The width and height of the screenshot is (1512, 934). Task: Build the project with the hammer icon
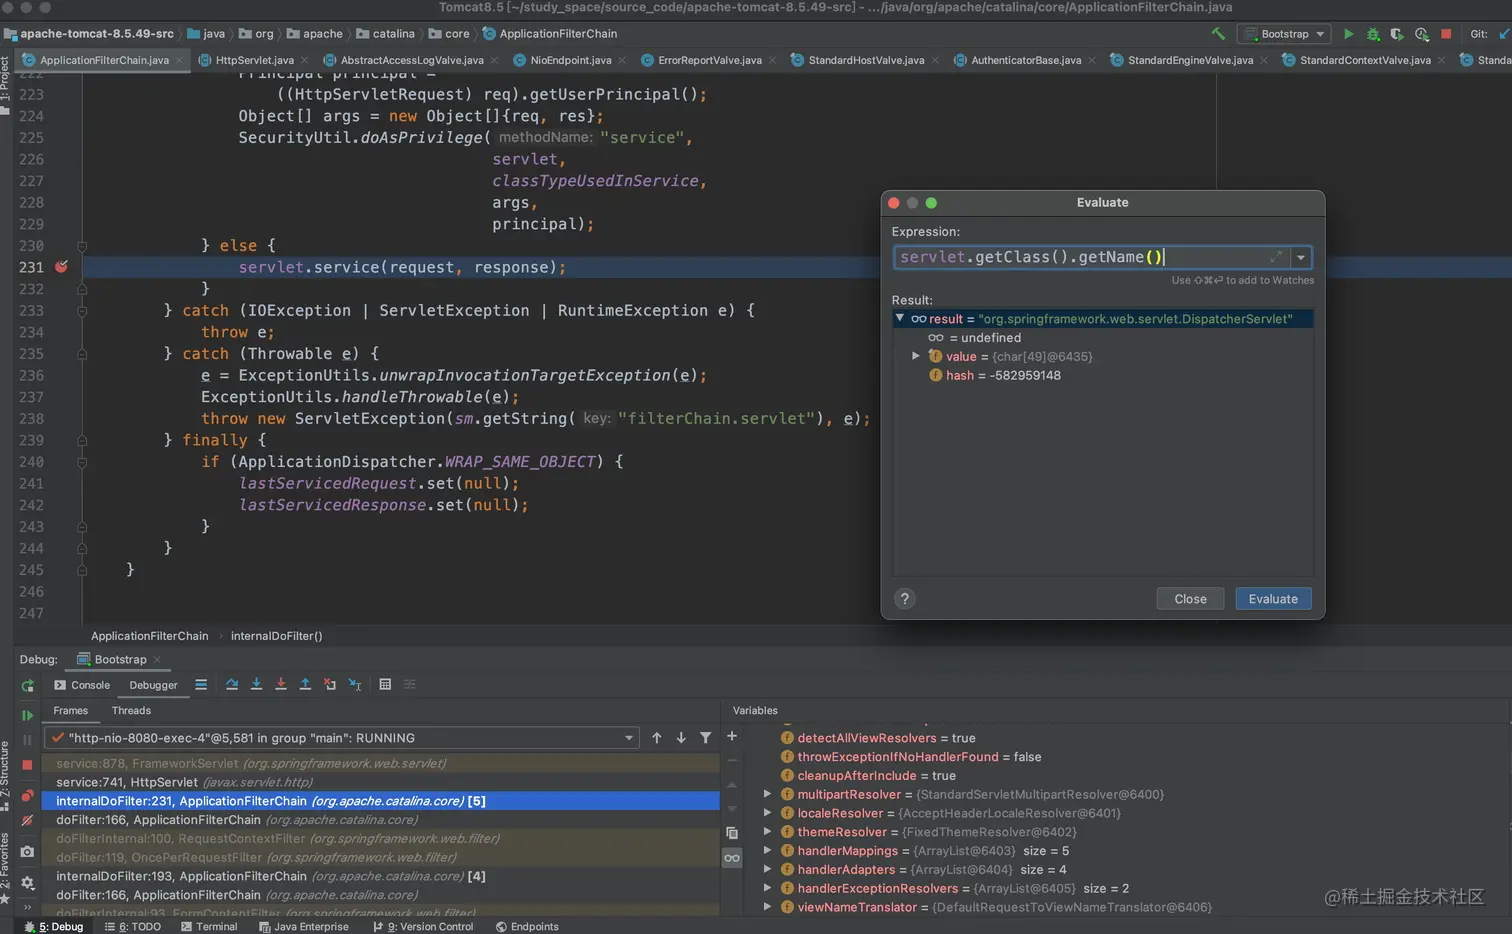tap(1218, 34)
